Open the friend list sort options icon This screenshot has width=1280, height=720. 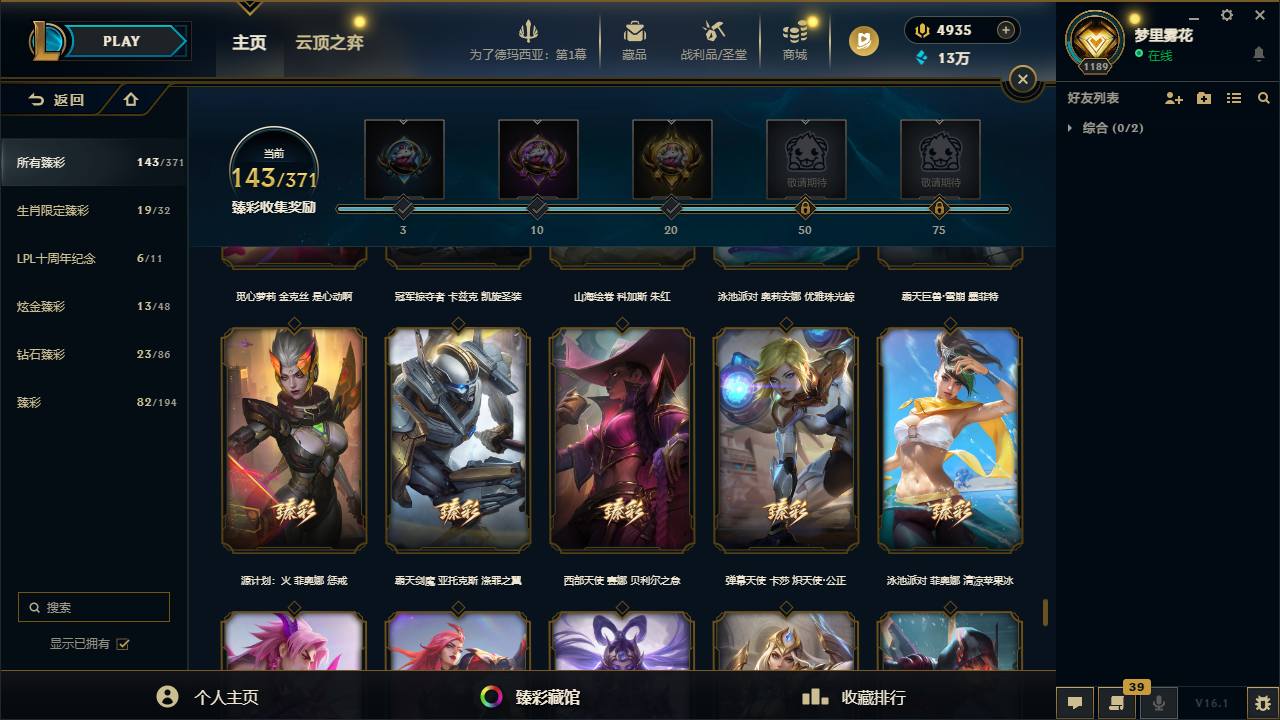1234,98
